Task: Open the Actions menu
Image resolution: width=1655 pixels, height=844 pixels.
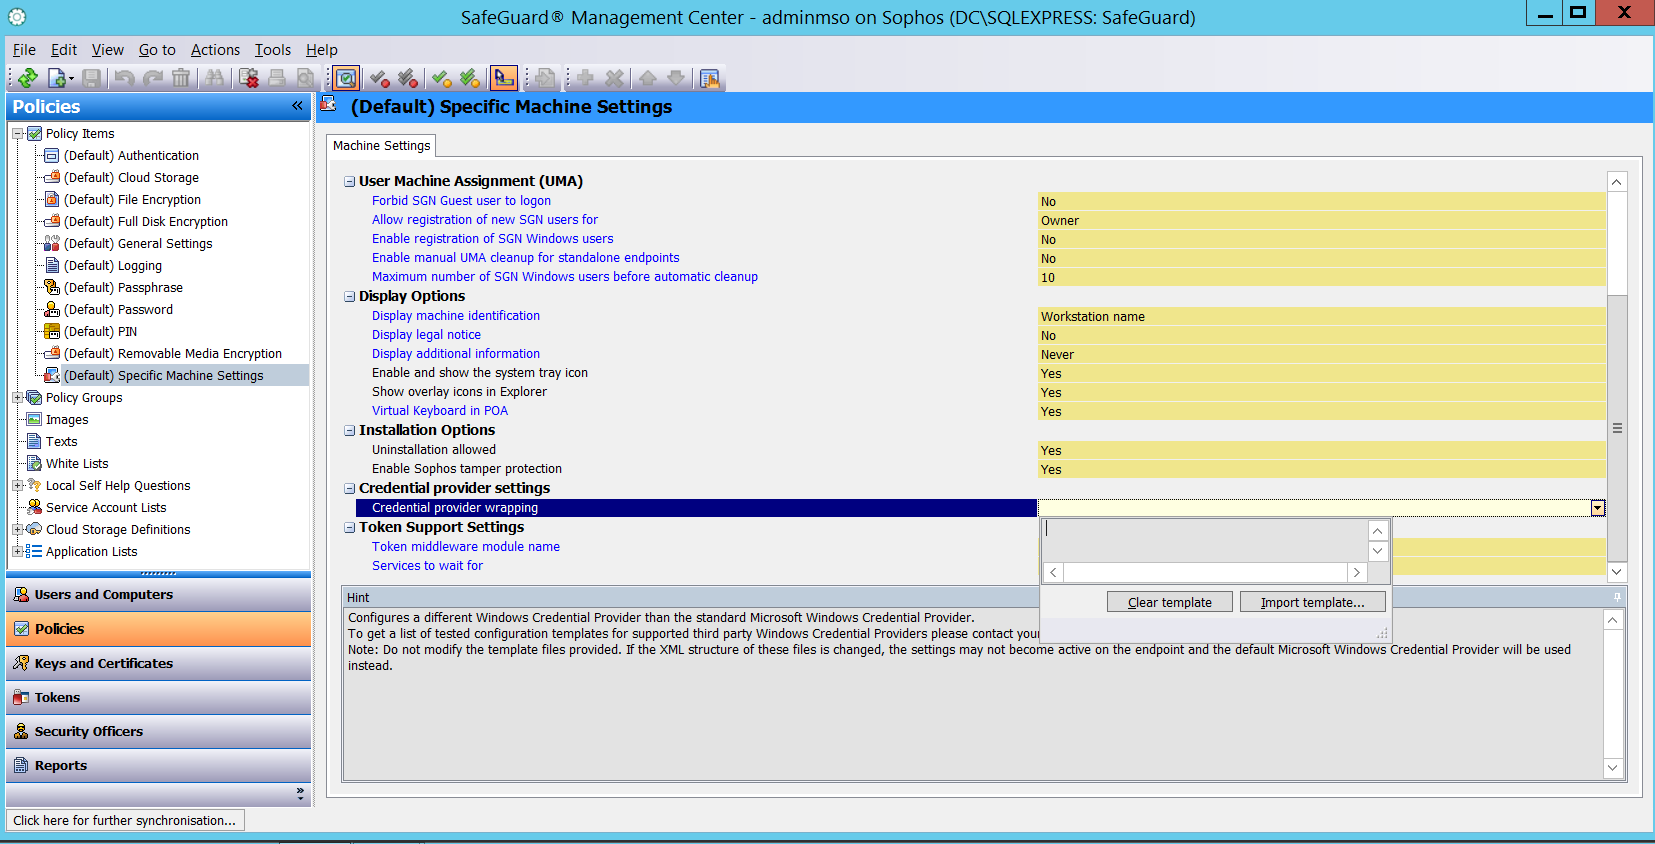Action: click(x=215, y=50)
